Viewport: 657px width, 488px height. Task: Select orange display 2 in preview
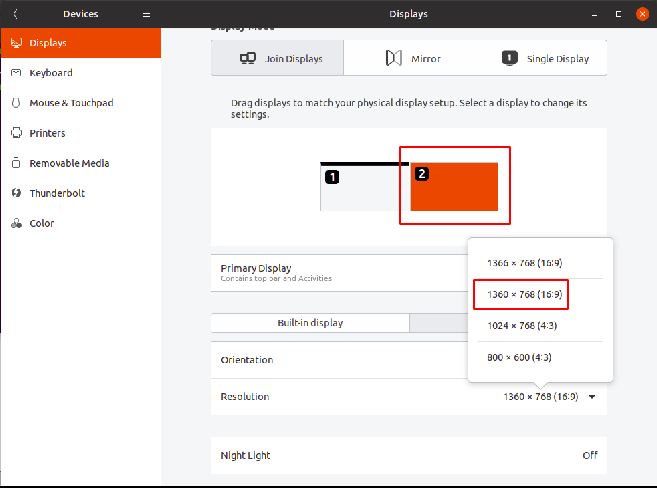pos(454,187)
